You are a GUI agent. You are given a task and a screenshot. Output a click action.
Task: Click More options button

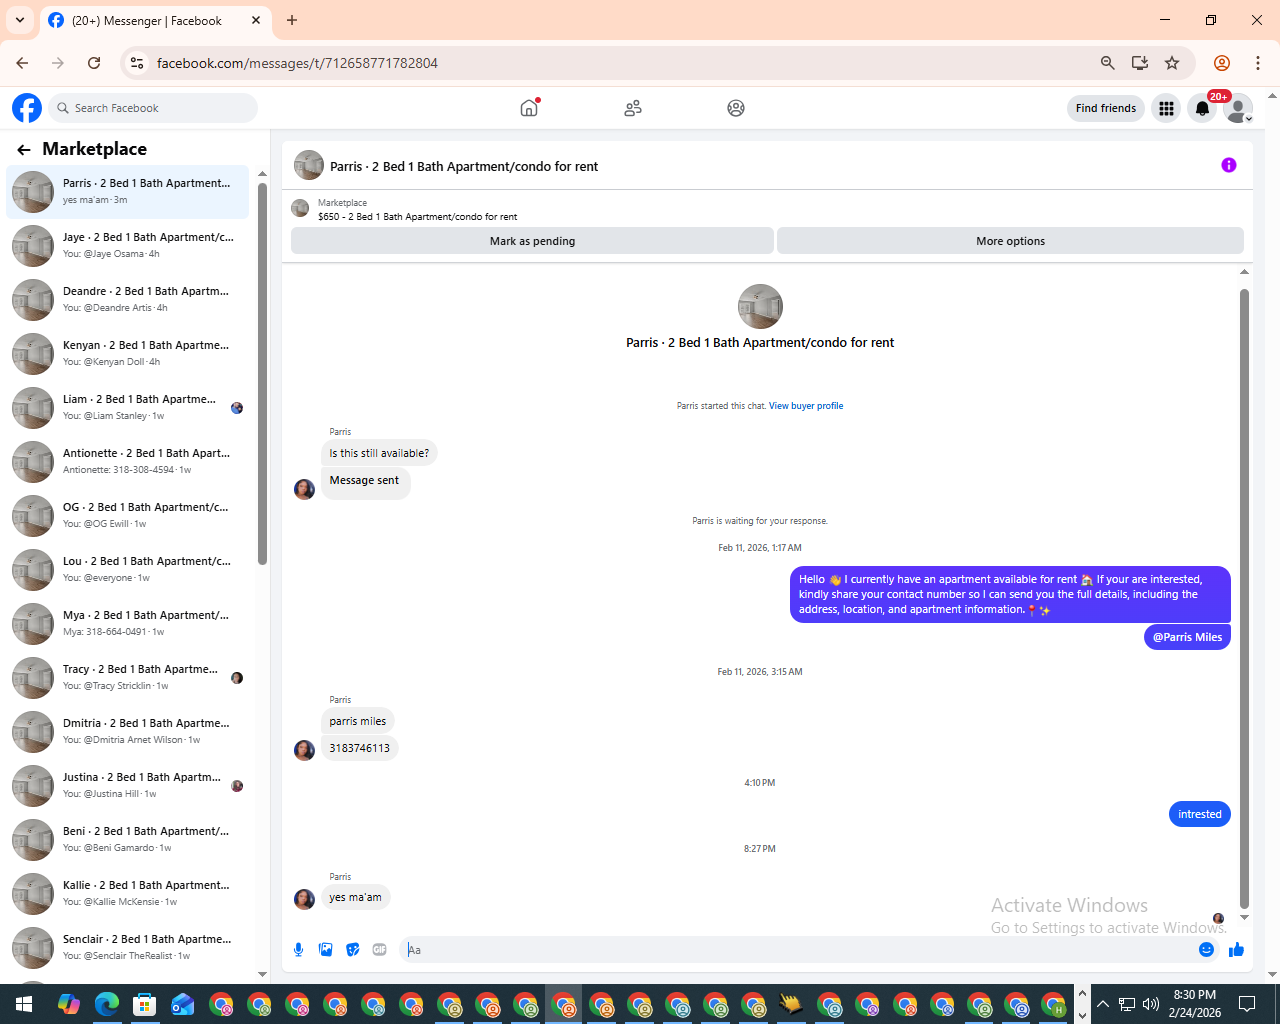click(1010, 241)
